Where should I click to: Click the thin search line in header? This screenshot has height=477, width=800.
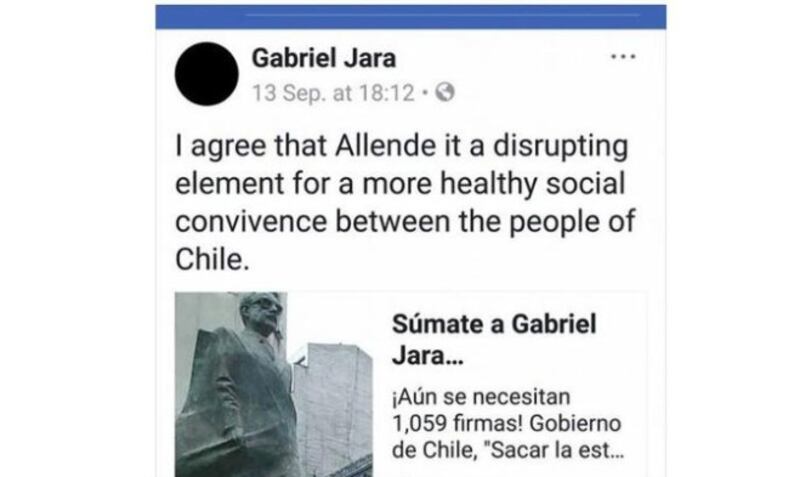click(442, 15)
